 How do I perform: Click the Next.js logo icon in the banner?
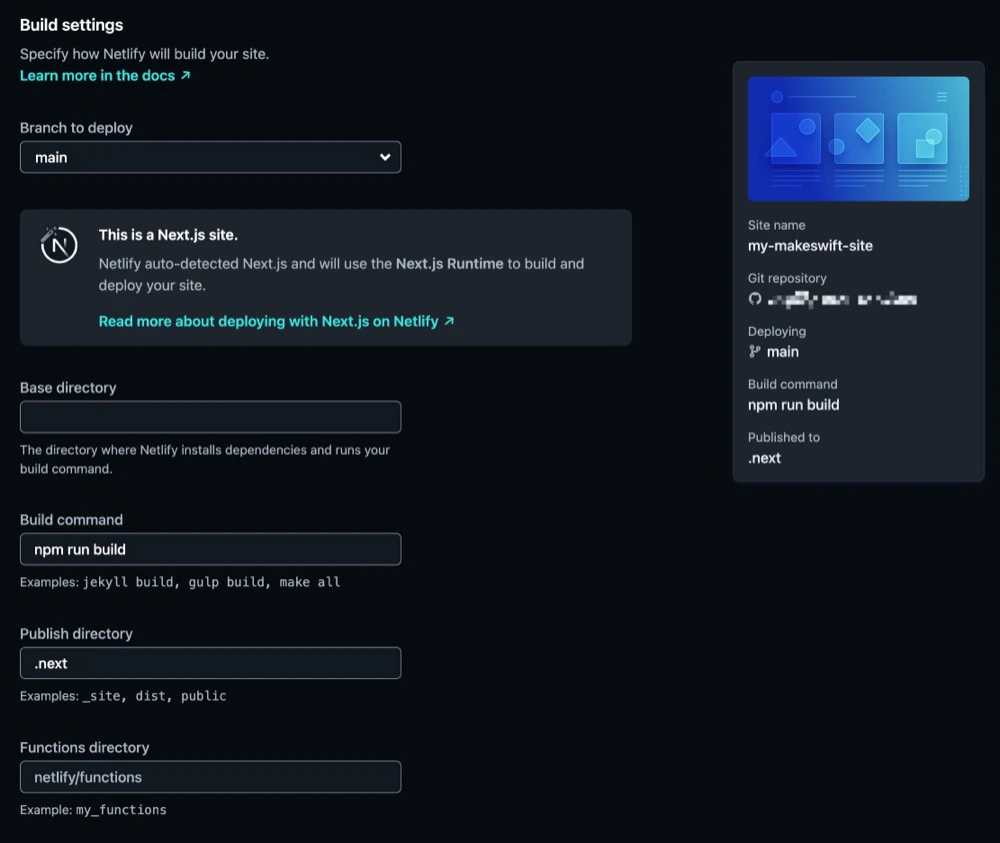[59, 245]
